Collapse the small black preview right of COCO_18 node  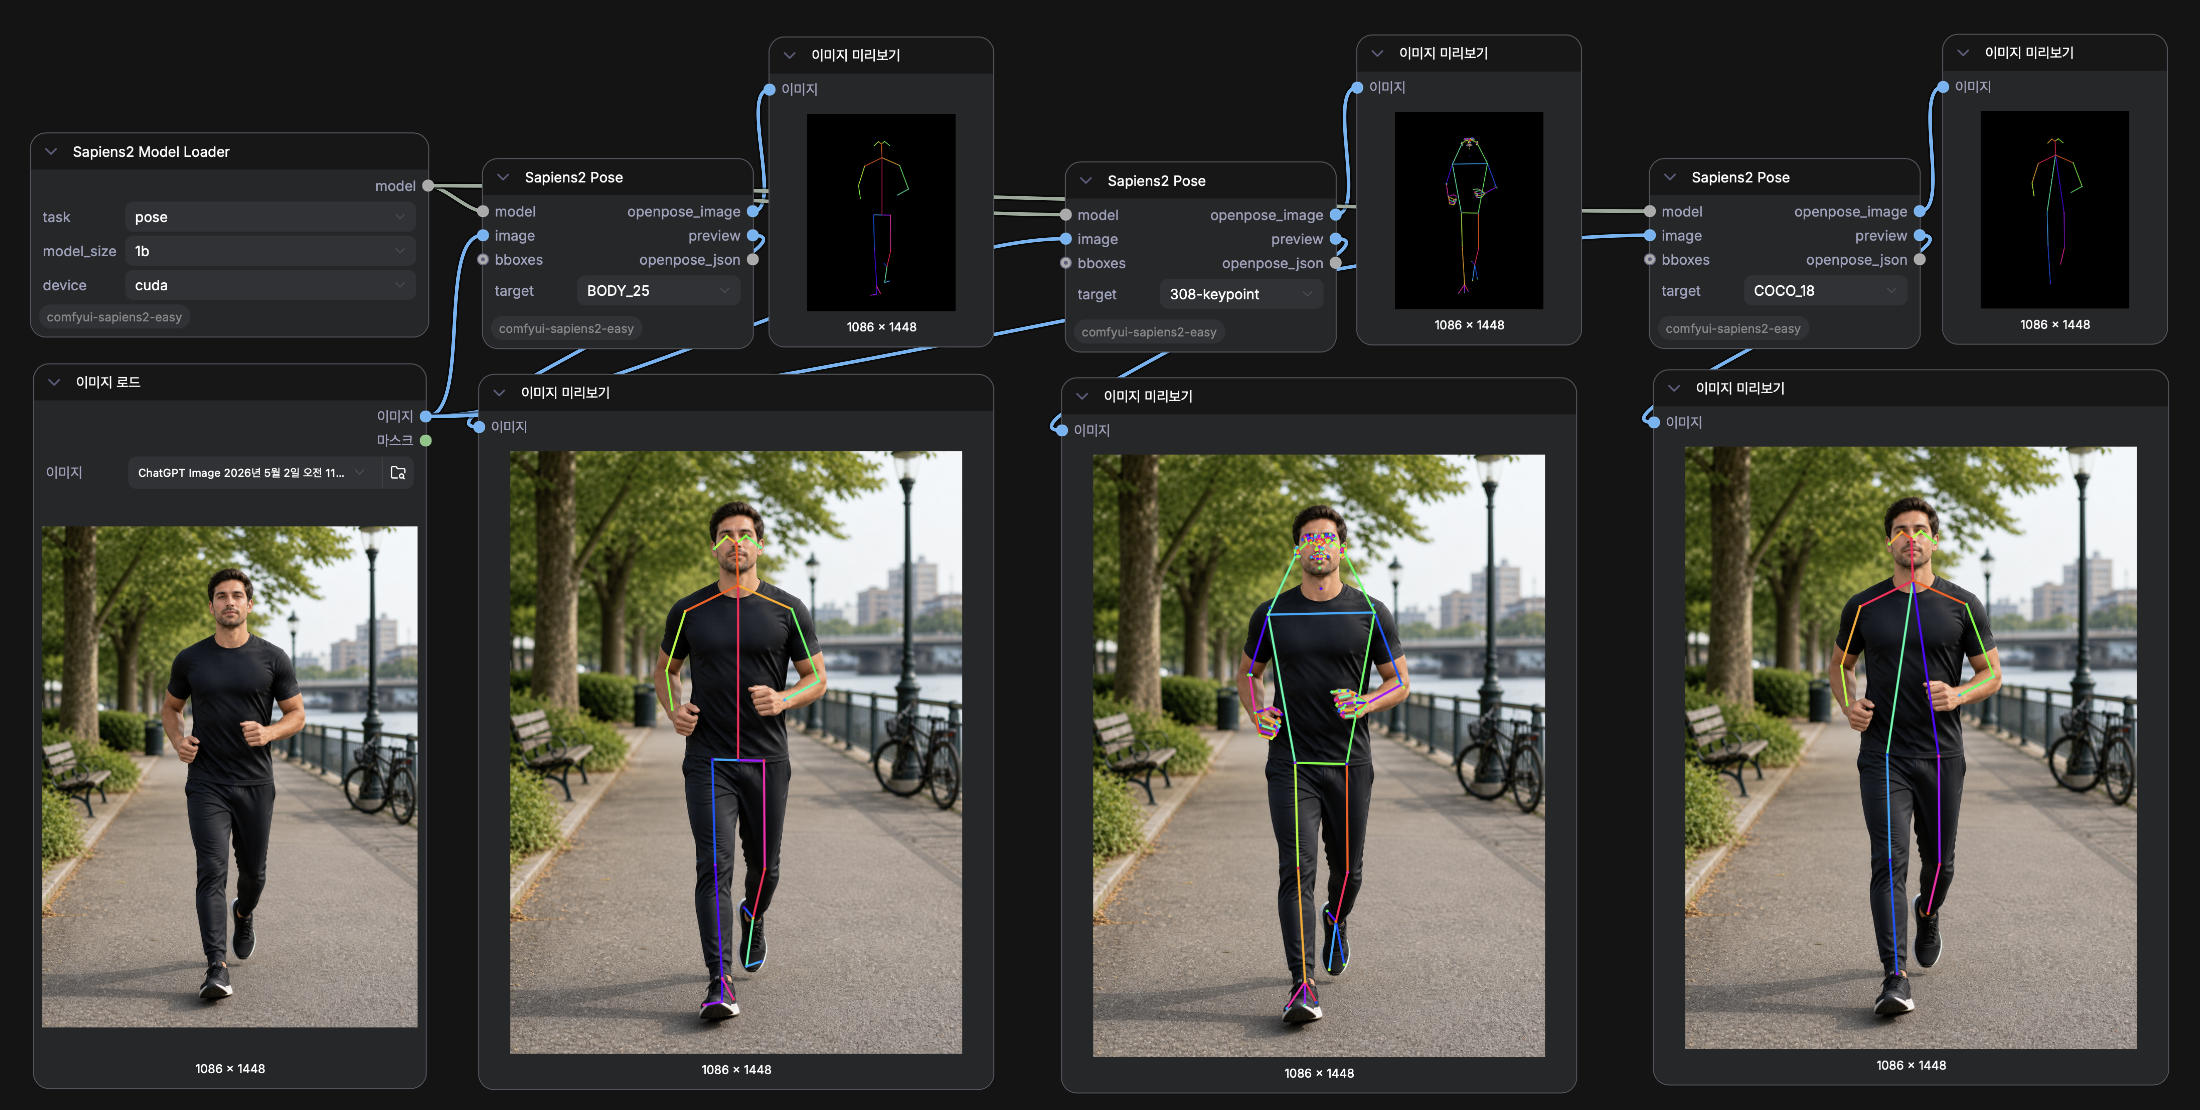[1963, 52]
